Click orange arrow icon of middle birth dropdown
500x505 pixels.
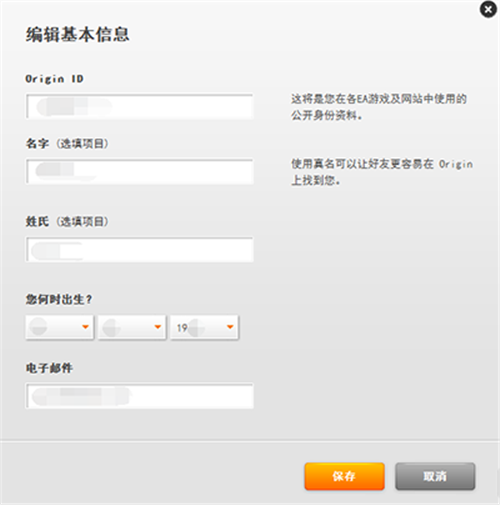(158, 327)
